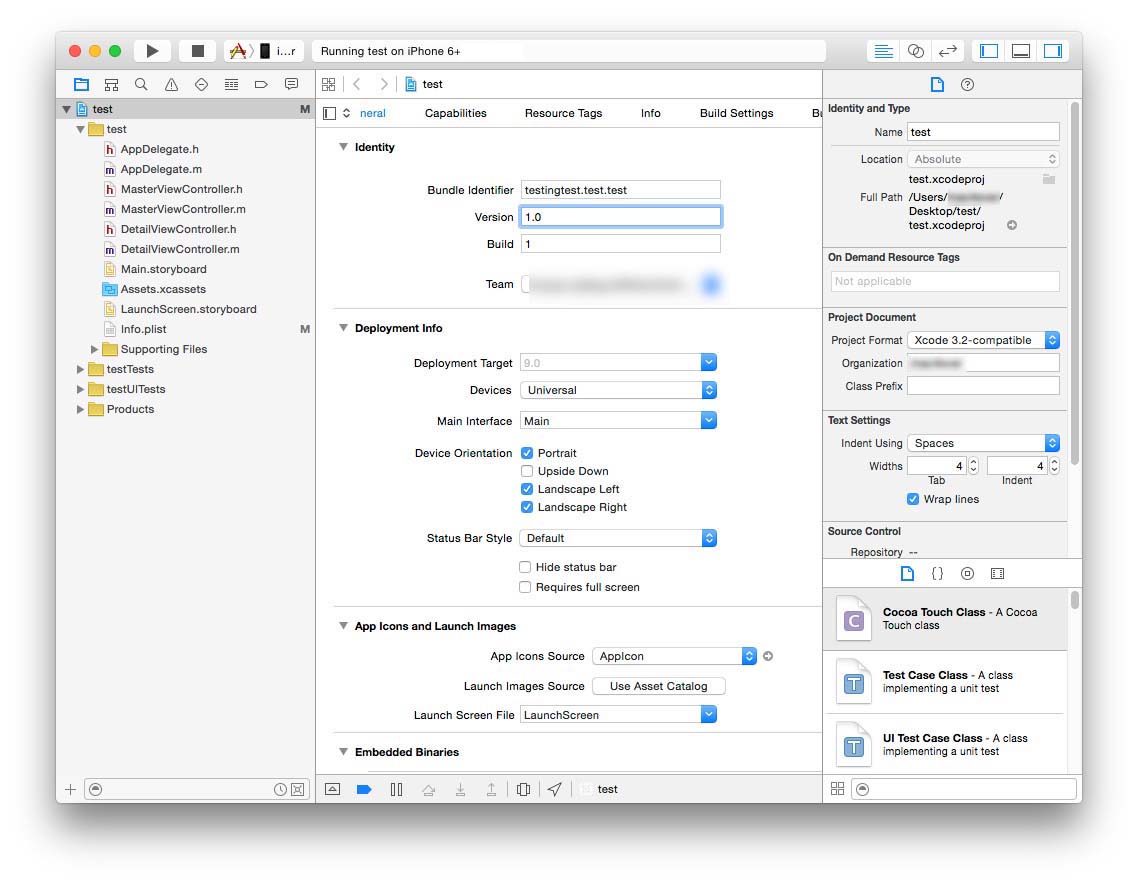Select AppDelegate.m in navigator
This screenshot has width=1138, height=883.
[x=161, y=169]
